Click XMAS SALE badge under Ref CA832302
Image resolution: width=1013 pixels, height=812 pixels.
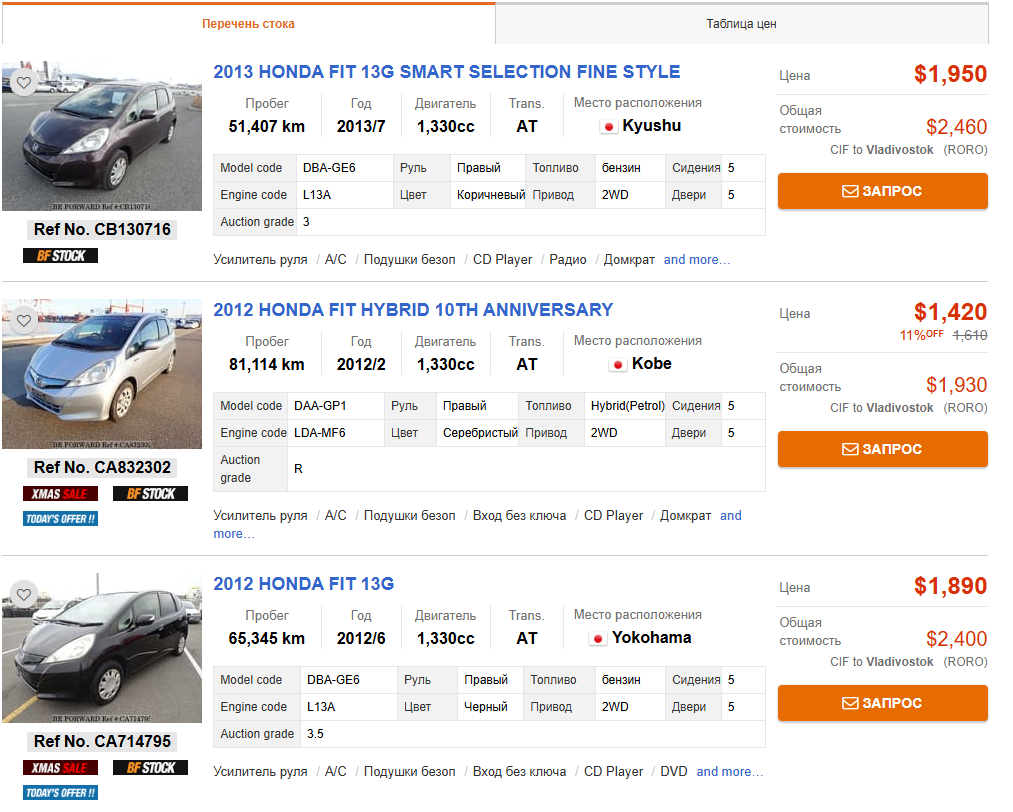pyautogui.click(x=61, y=494)
